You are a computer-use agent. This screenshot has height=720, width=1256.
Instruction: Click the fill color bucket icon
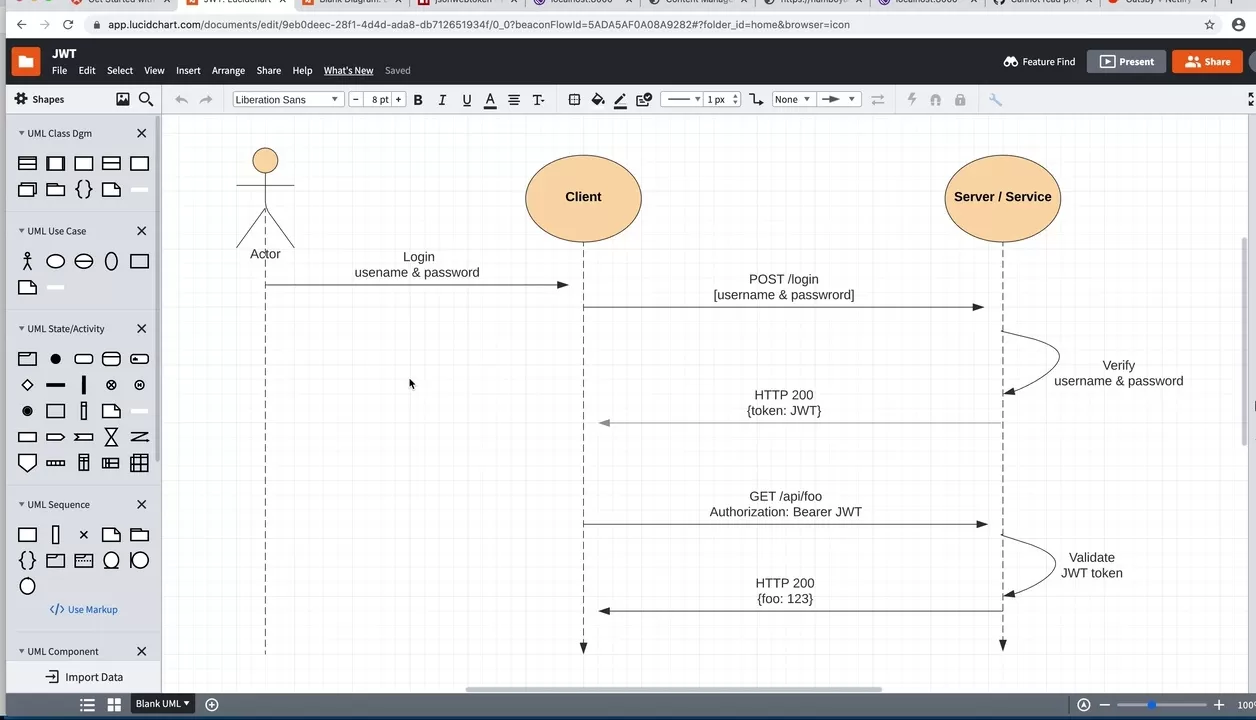[x=598, y=99]
